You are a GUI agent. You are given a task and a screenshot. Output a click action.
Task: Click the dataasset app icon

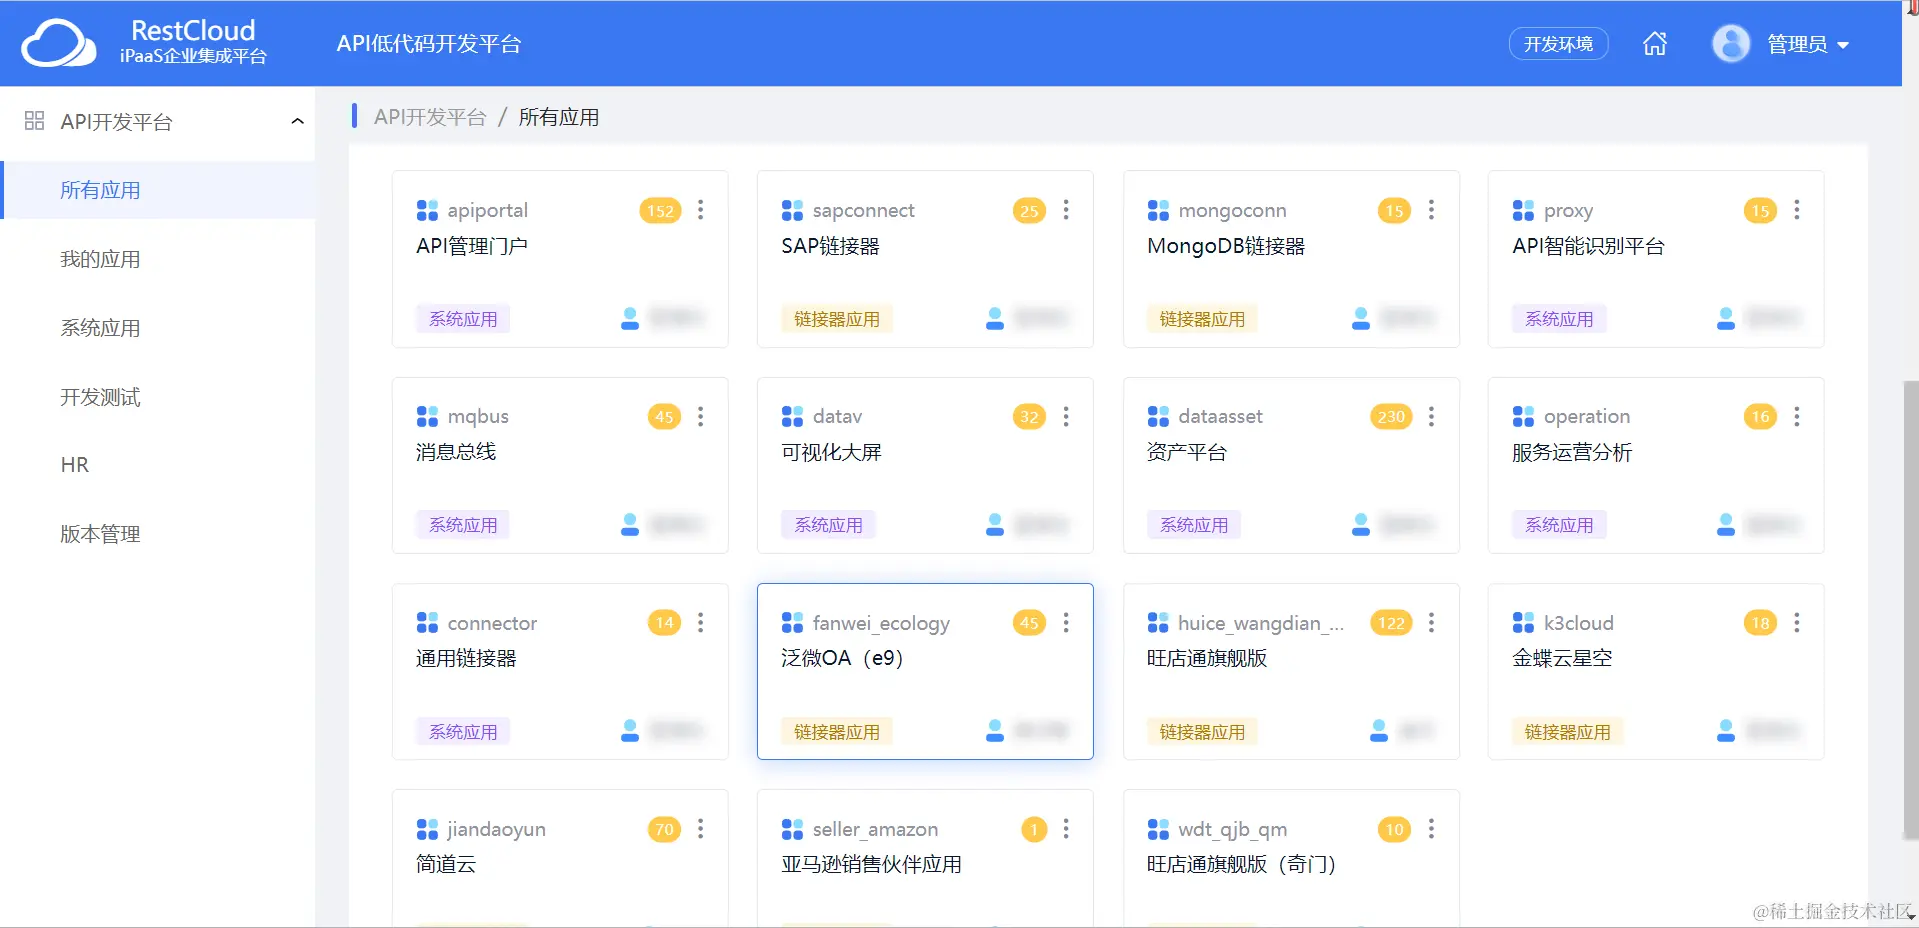tap(1158, 416)
